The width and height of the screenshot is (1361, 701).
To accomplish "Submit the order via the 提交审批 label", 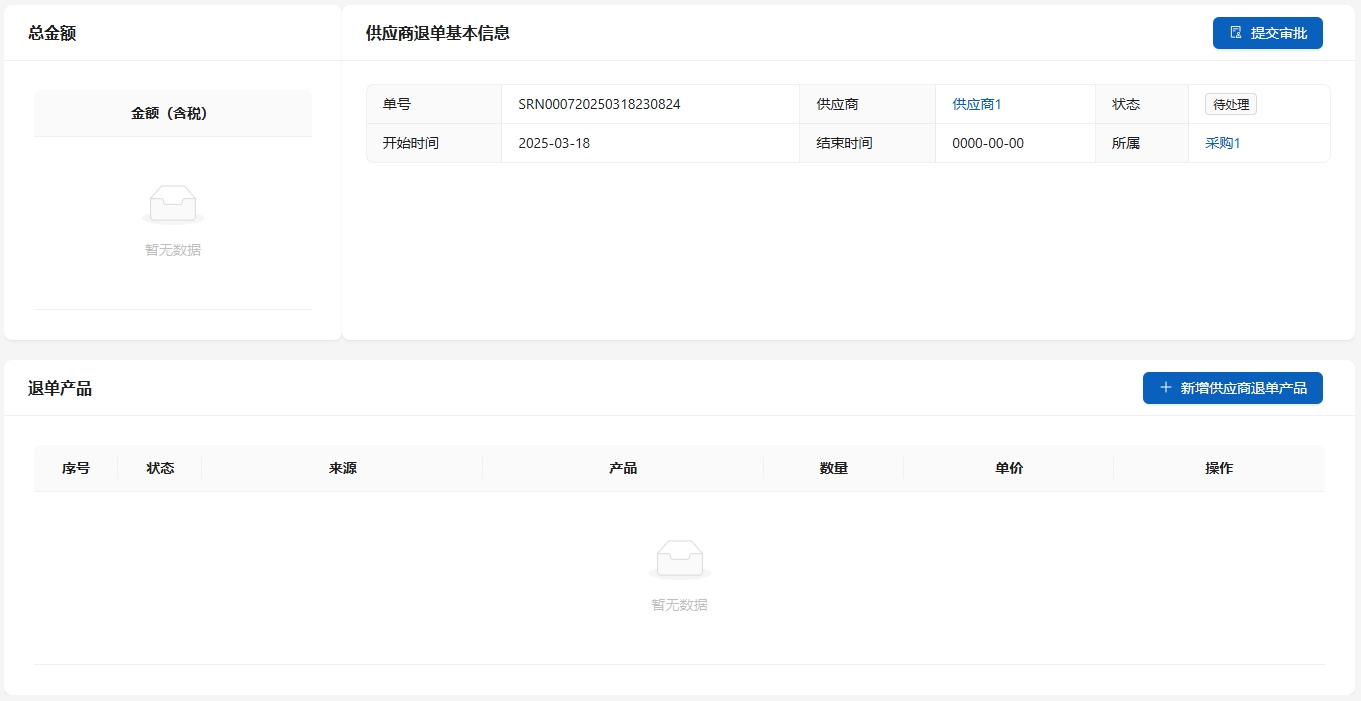I will tap(1278, 33).
